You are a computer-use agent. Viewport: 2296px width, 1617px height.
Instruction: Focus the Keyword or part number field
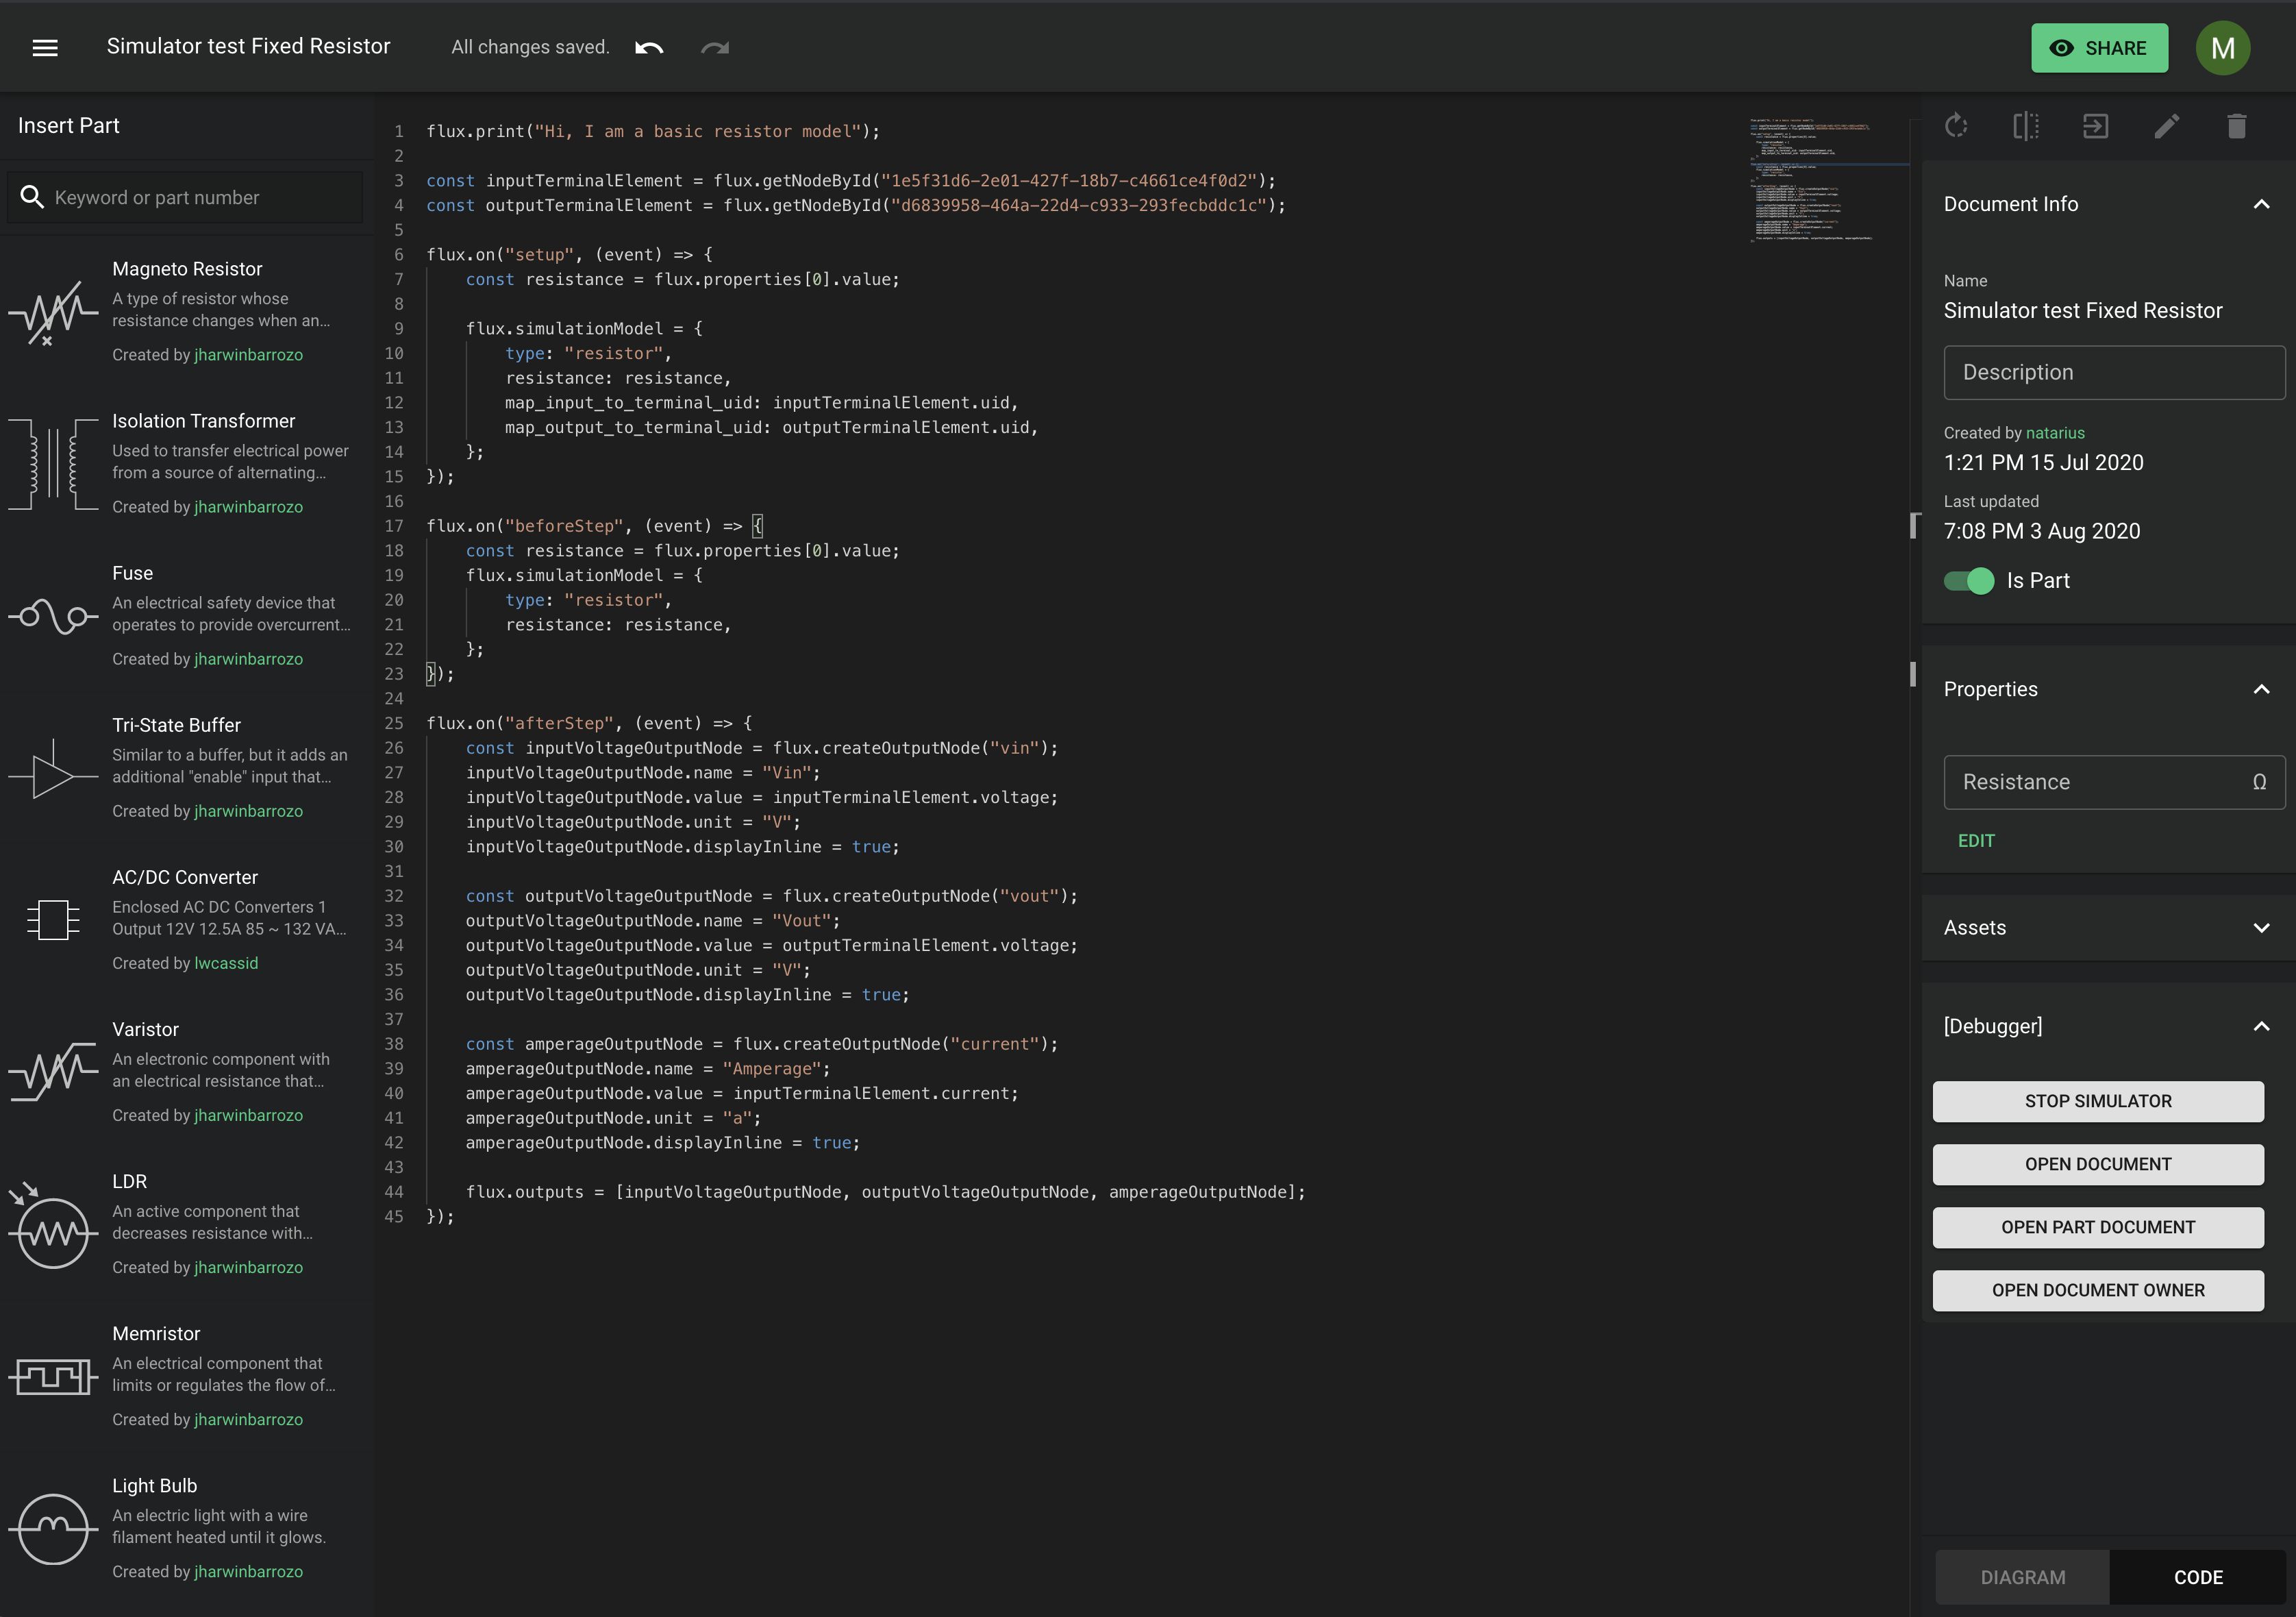coord(185,197)
